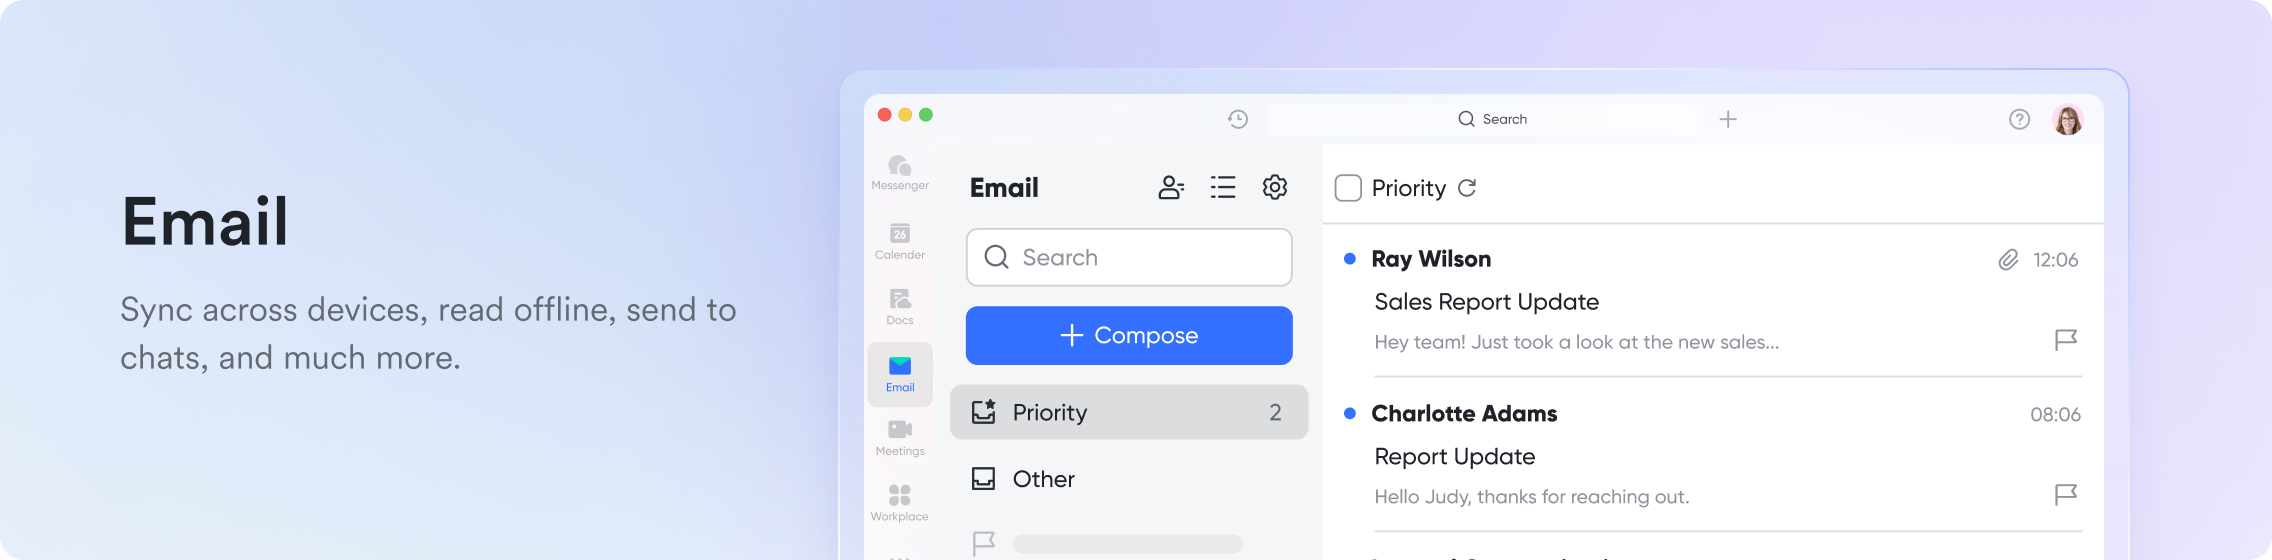Open Meetings in the sidebar
2272x560 pixels.
coord(900,437)
